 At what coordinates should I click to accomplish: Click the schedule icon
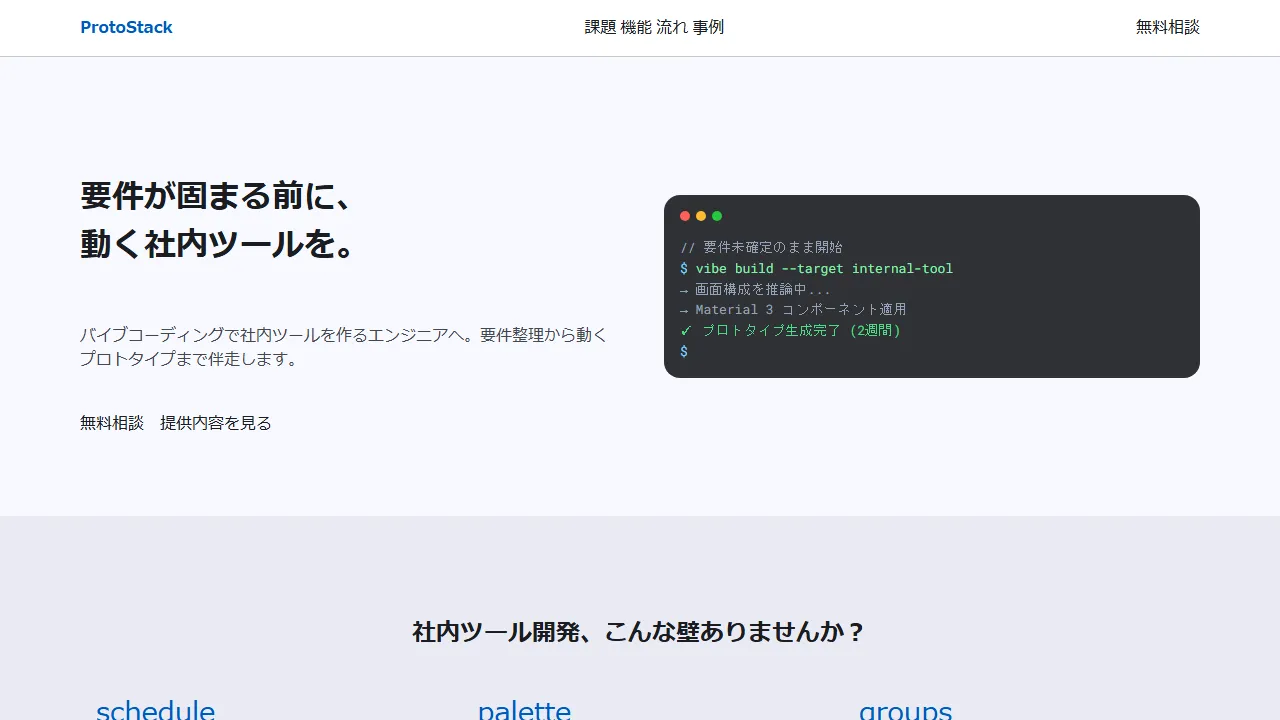click(x=155, y=710)
